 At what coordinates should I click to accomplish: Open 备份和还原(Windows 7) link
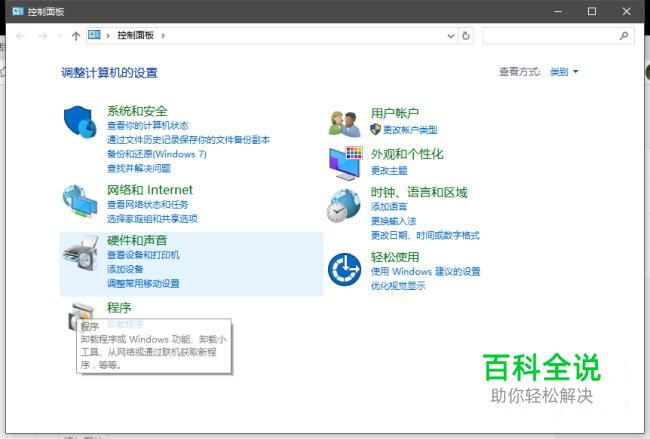tap(157, 154)
